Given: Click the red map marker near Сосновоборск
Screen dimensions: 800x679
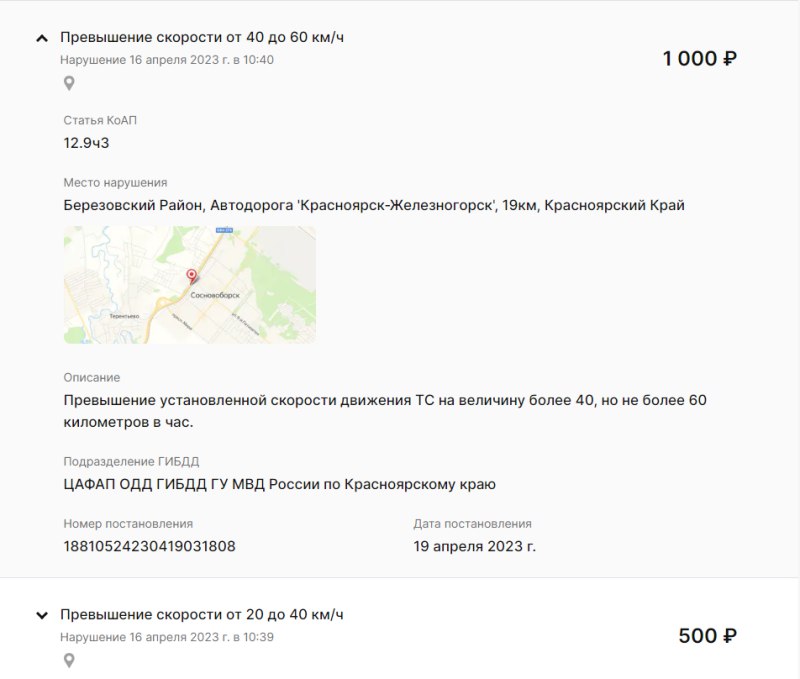Looking at the screenshot, I should (191, 276).
